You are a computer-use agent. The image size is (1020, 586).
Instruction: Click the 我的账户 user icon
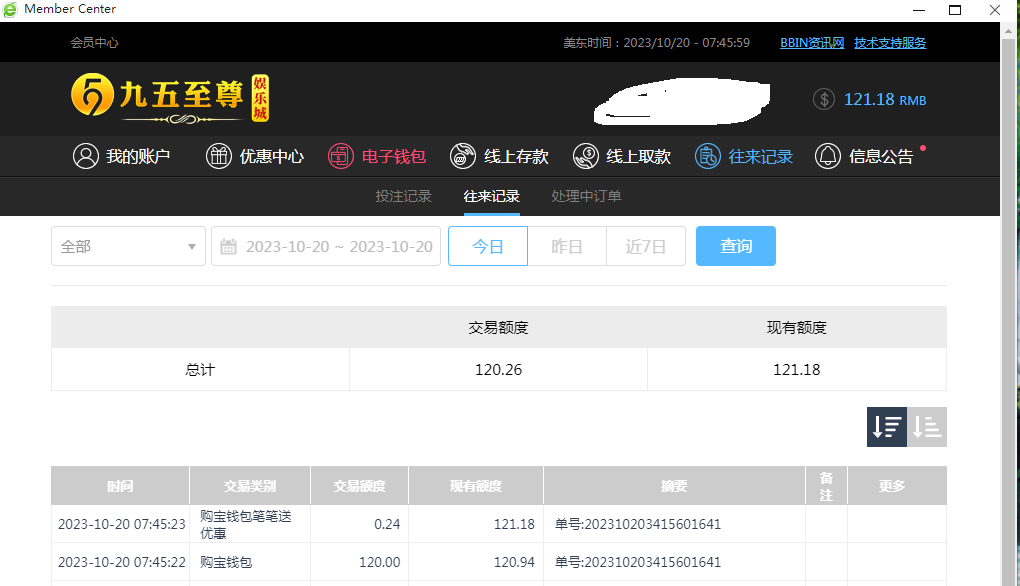pos(86,156)
